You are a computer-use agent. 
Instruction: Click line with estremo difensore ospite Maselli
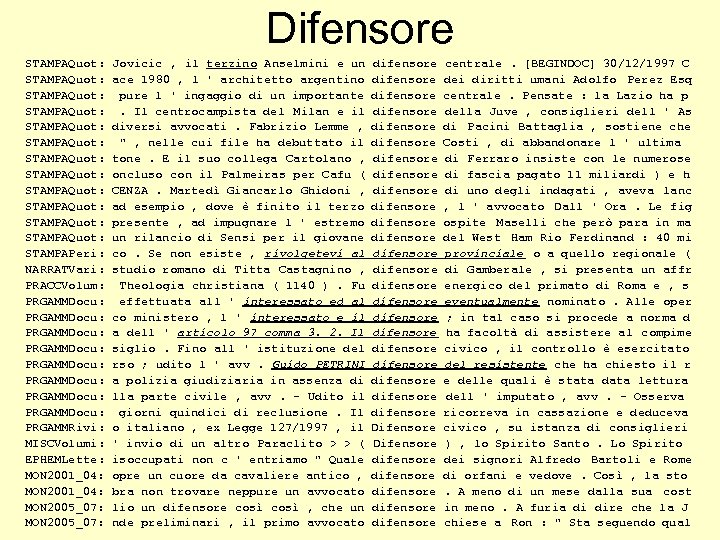[x=358, y=223]
